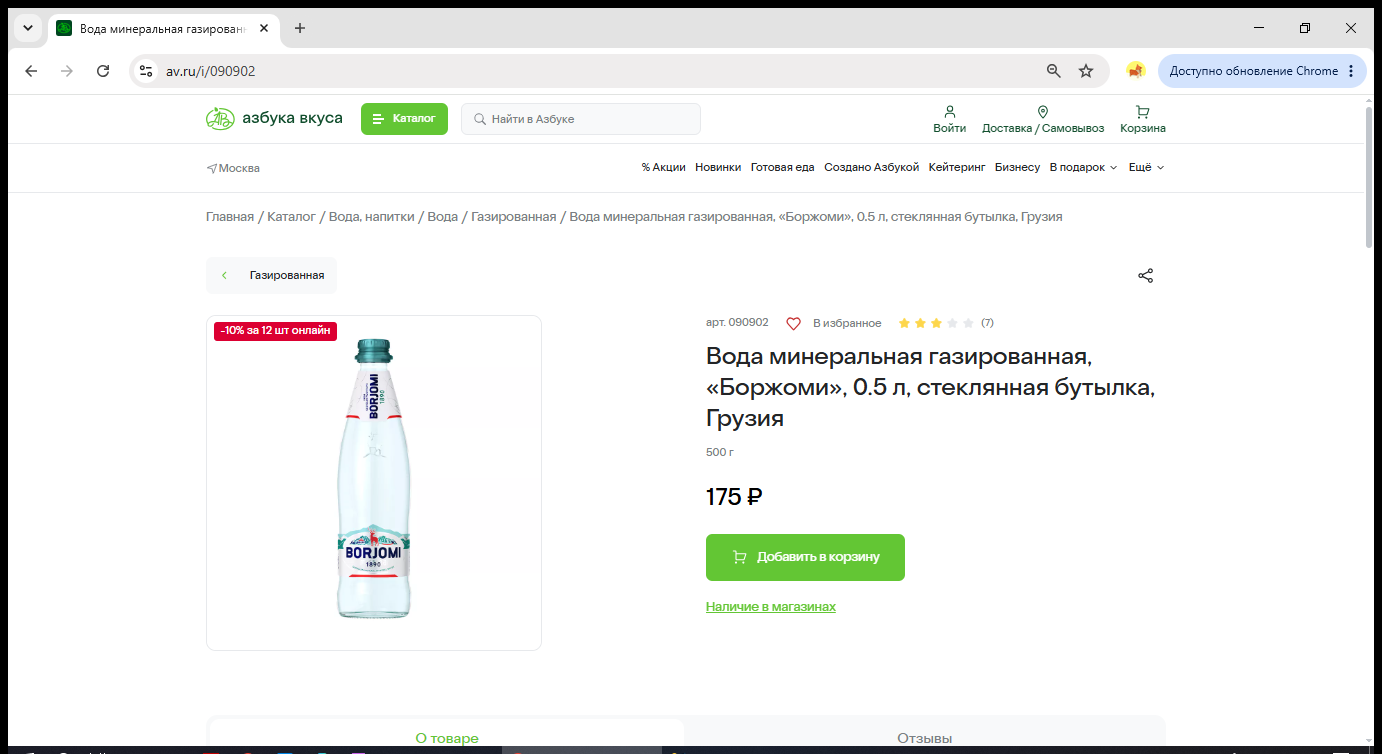Toggle the heart favorite icon

click(x=793, y=323)
